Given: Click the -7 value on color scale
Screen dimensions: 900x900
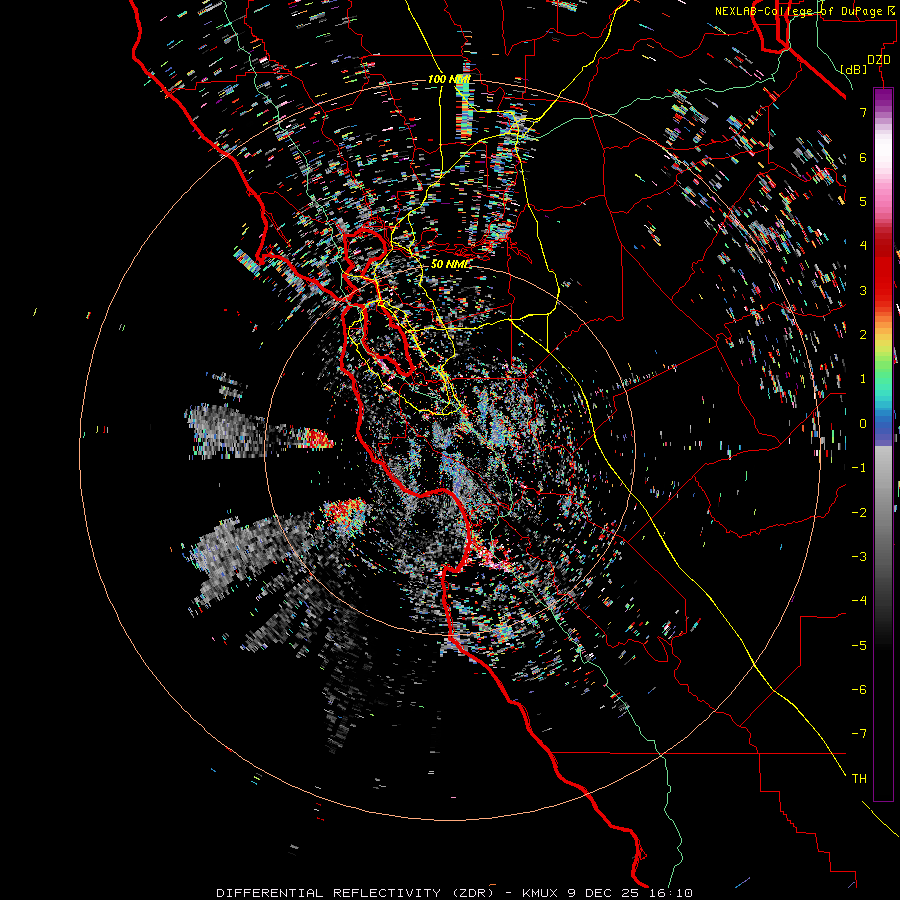Looking at the screenshot, I should coord(859,734).
